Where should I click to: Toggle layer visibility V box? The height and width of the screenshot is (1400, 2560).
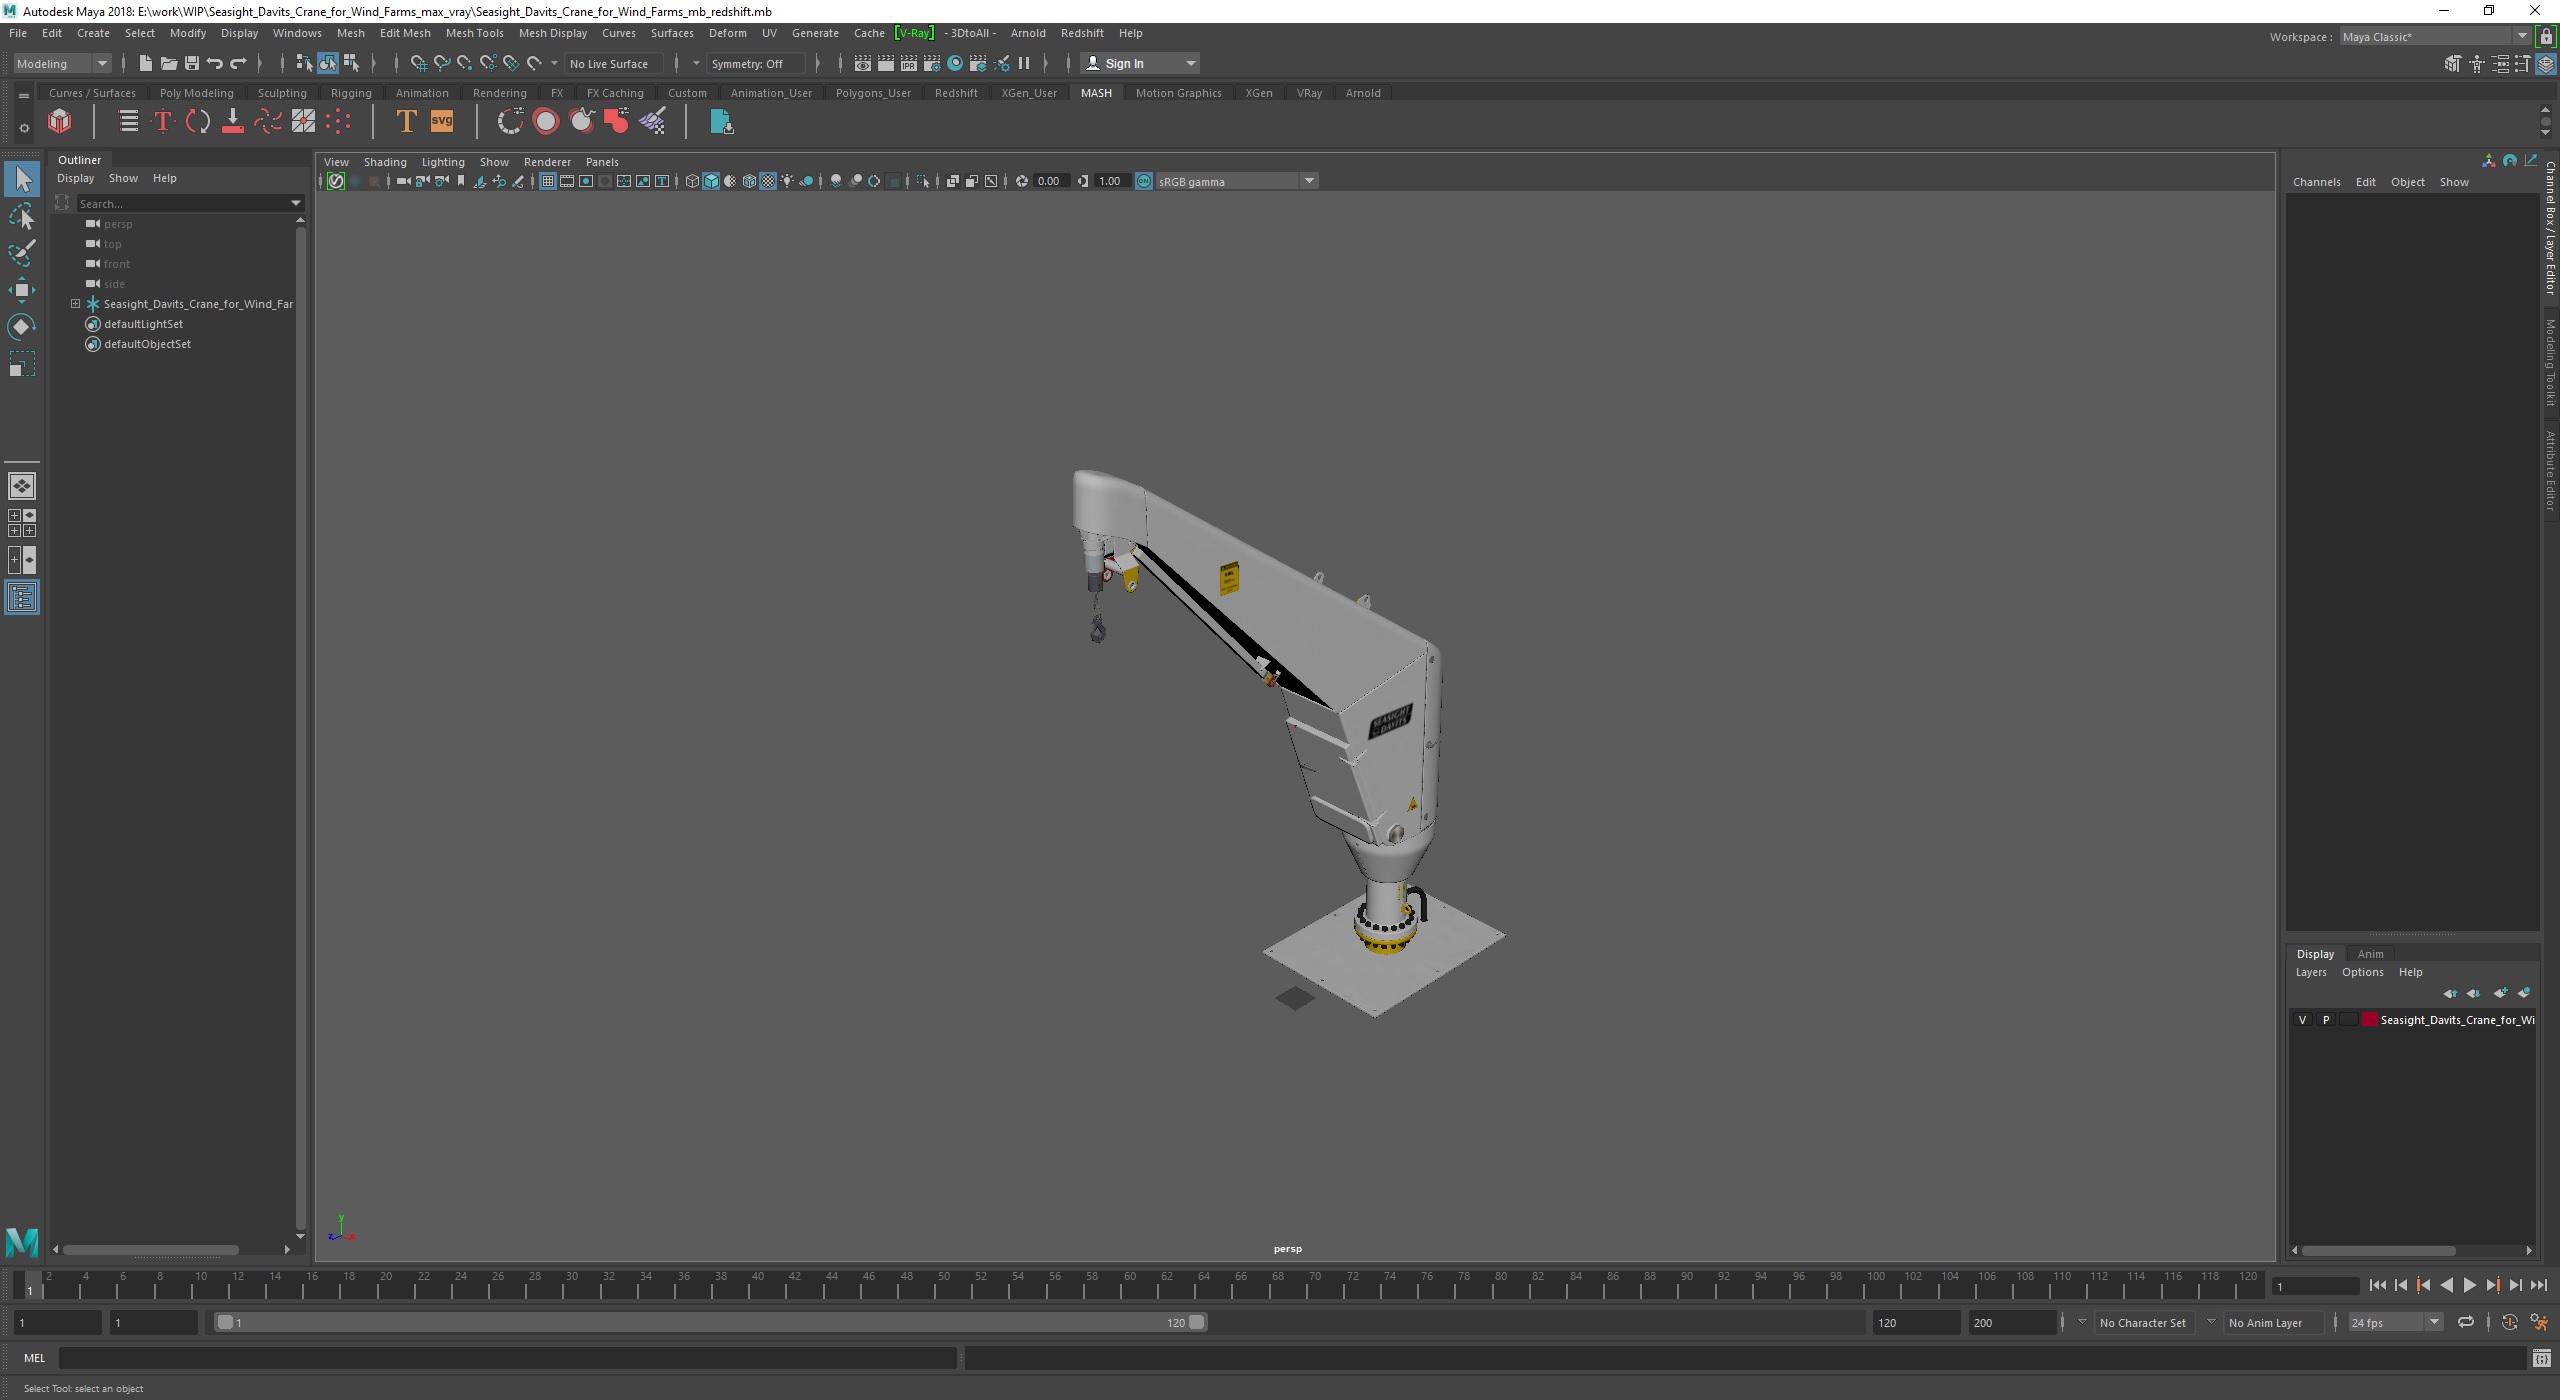(2303, 1020)
